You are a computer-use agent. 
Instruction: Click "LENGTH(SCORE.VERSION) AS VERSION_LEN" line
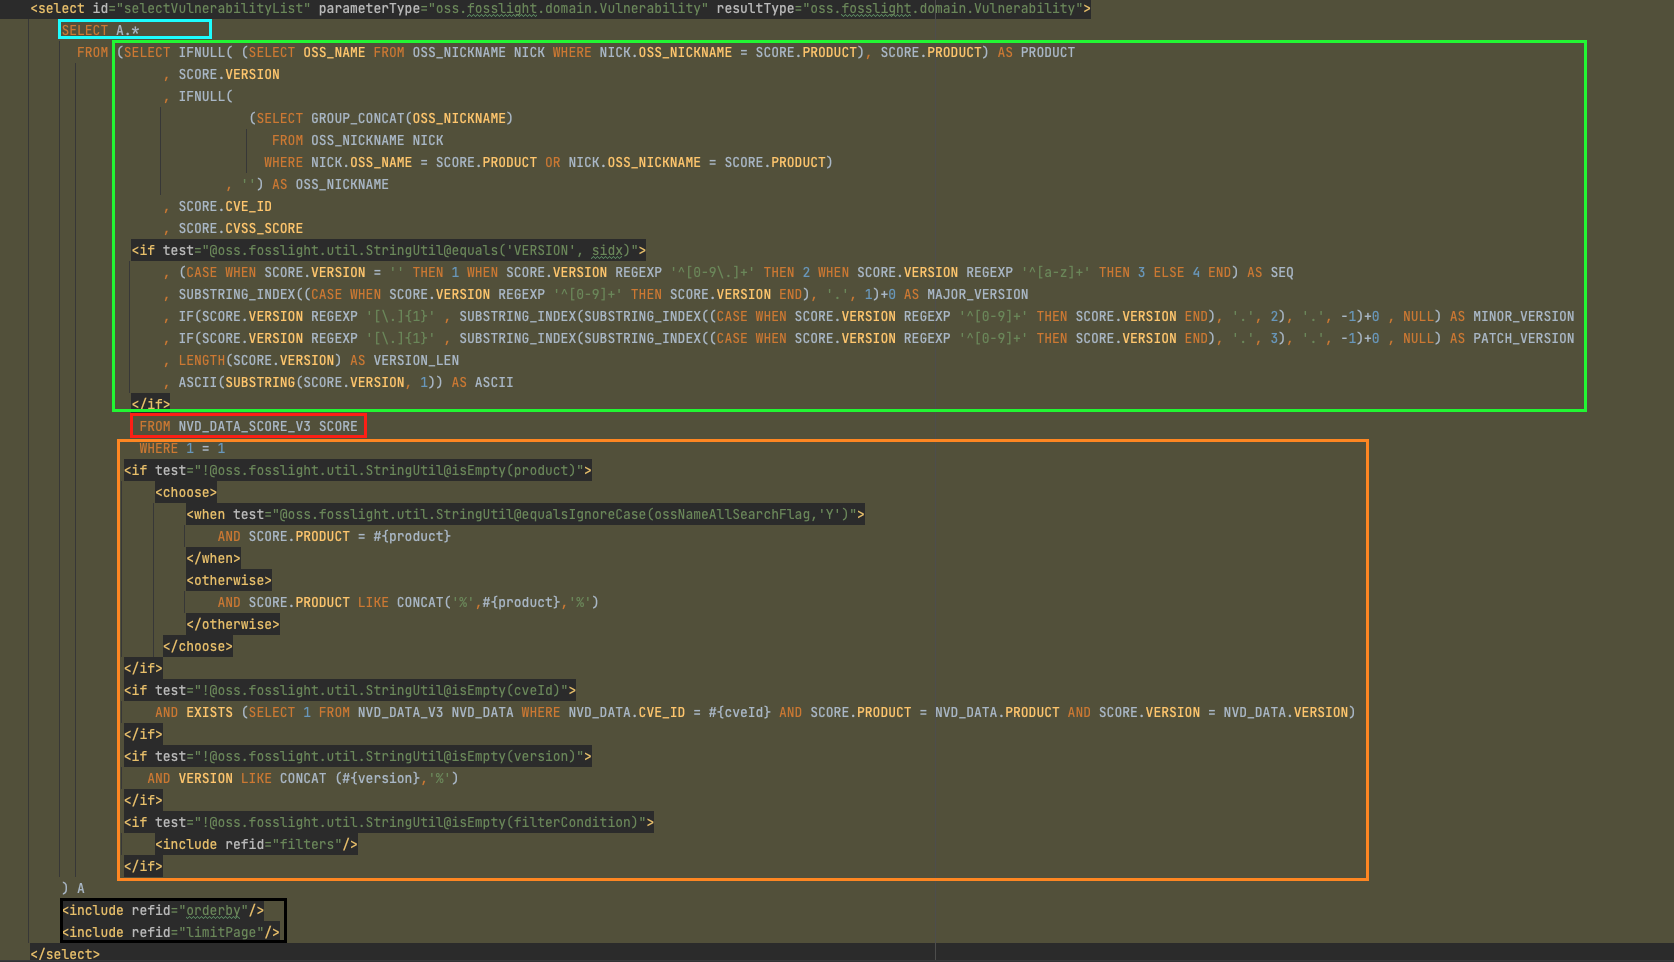point(319,360)
